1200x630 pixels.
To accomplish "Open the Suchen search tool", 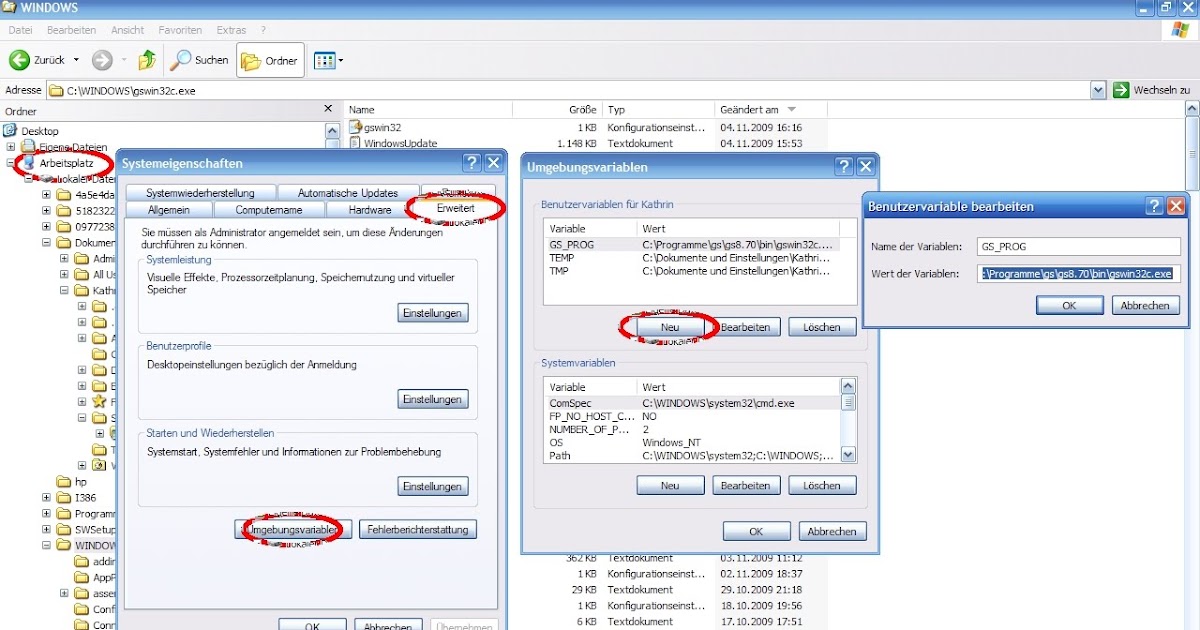I will point(200,60).
